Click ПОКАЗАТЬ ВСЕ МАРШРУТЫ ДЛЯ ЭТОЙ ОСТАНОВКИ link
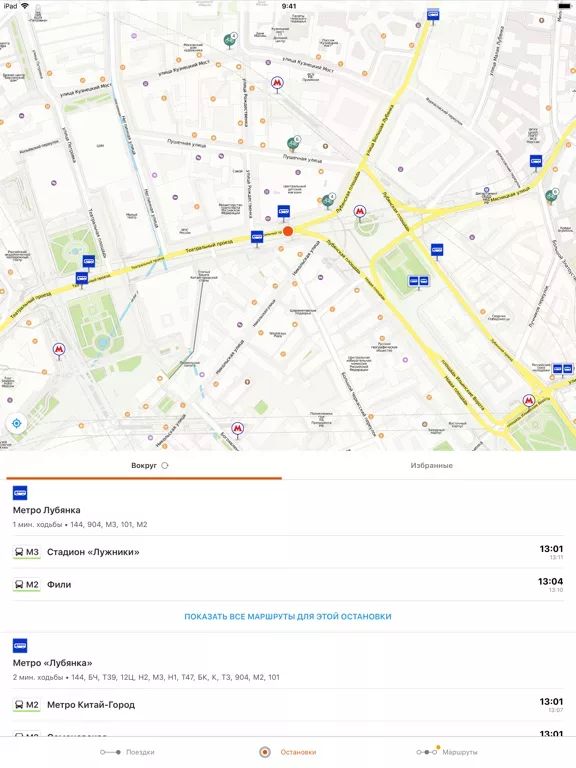The image size is (576, 768). click(x=288, y=617)
